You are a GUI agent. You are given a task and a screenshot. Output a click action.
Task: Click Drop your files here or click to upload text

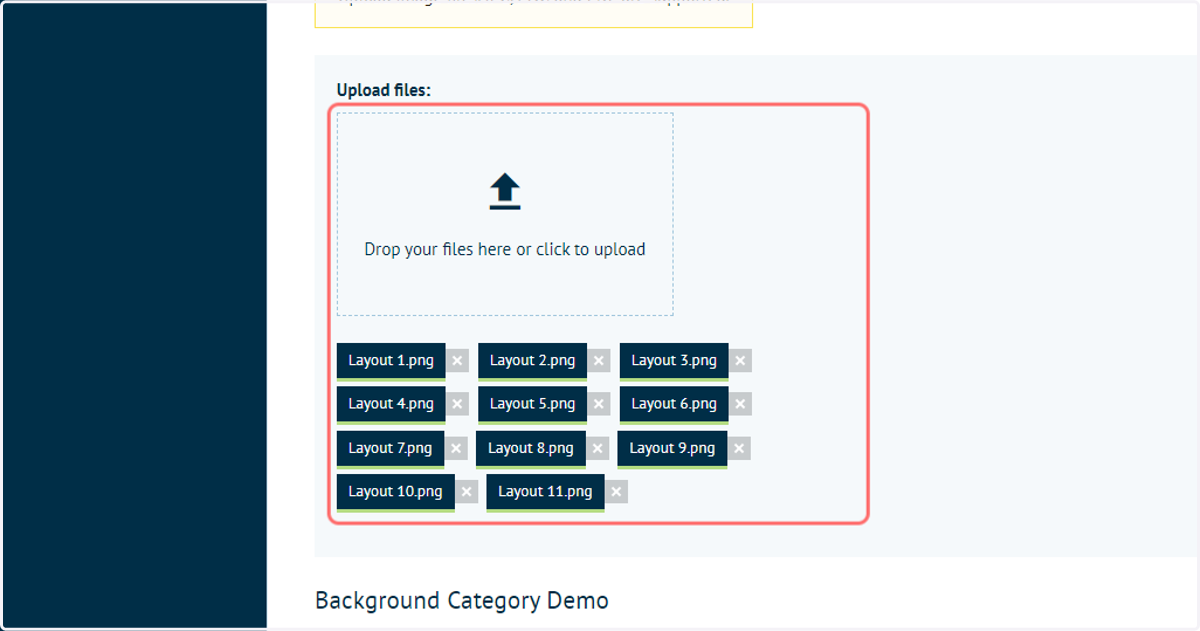[x=505, y=250]
